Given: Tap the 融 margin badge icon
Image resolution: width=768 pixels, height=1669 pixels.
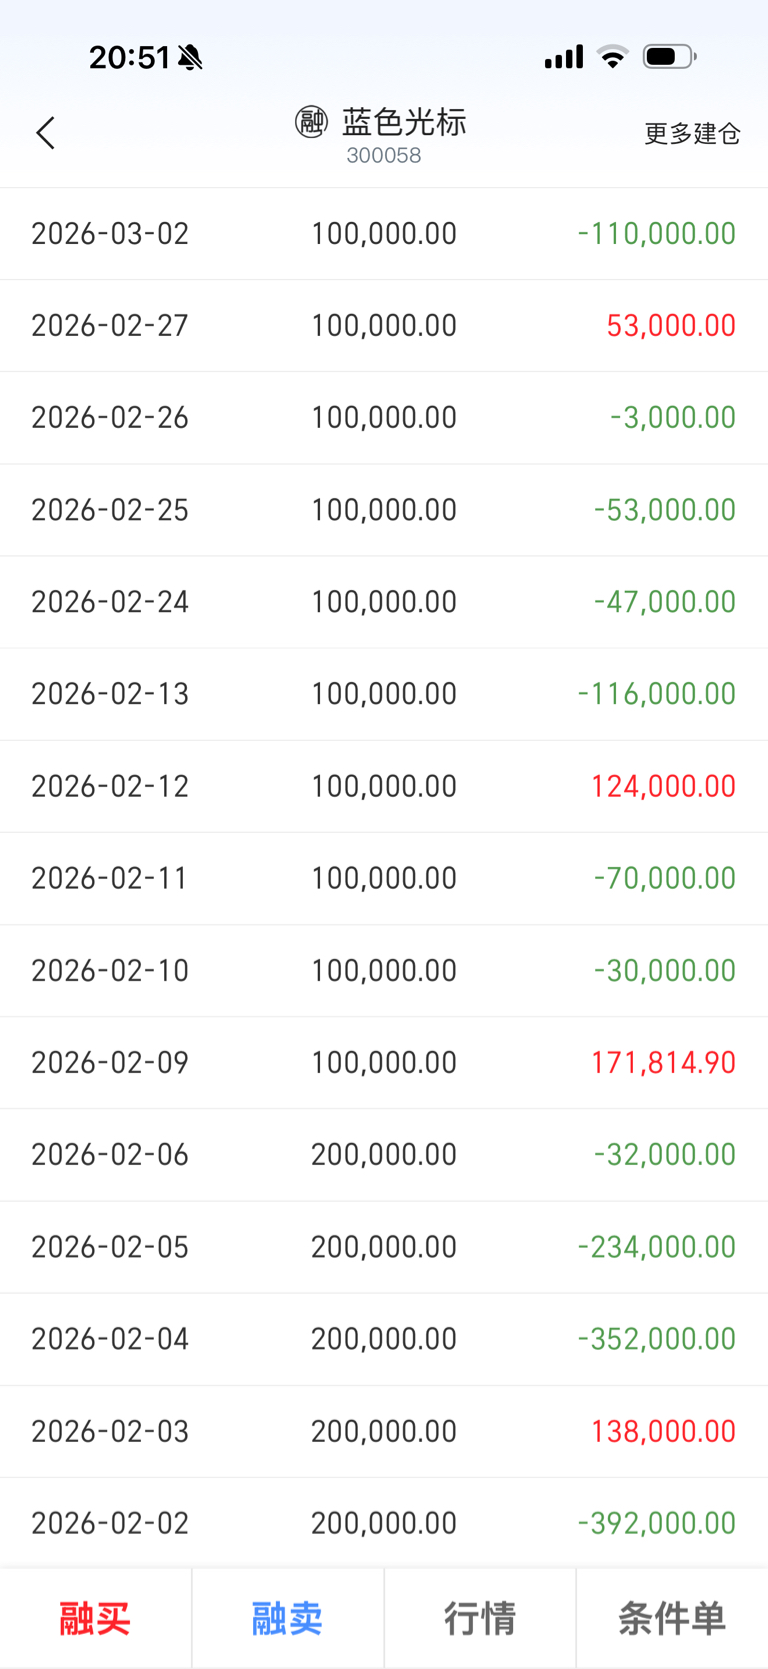Looking at the screenshot, I should (x=311, y=122).
